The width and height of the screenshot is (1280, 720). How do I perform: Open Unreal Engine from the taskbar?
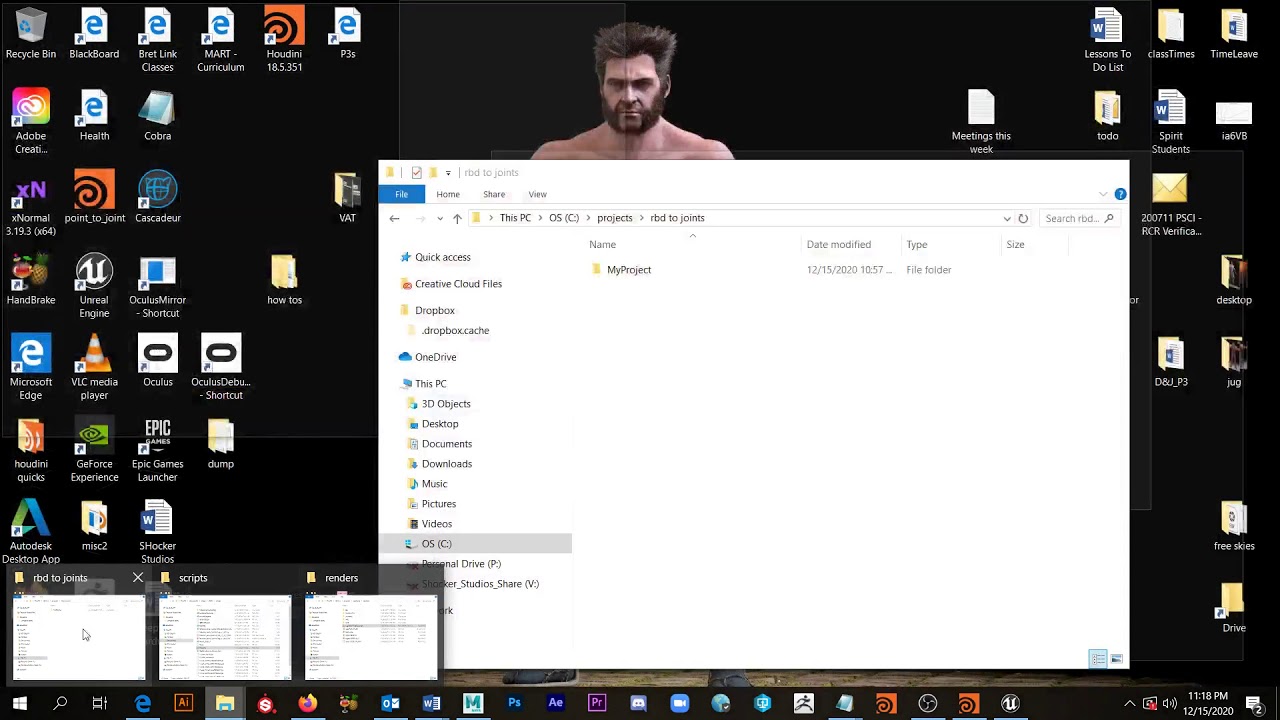coord(1010,704)
